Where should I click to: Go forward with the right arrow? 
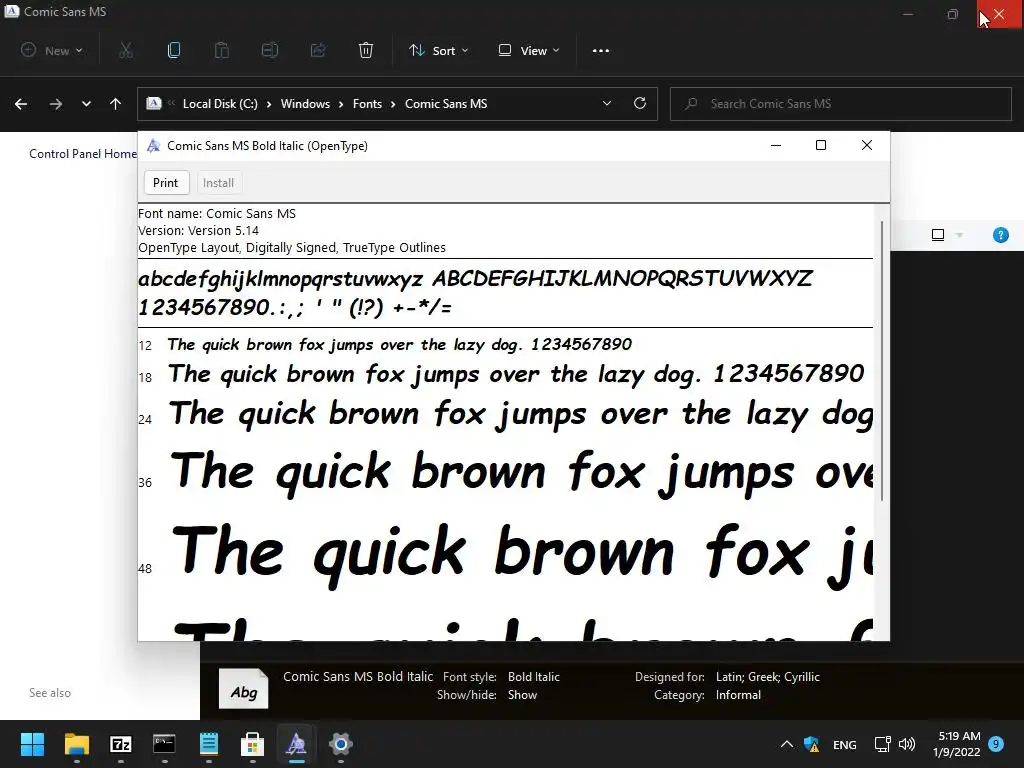pyautogui.click(x=56, y=104)
